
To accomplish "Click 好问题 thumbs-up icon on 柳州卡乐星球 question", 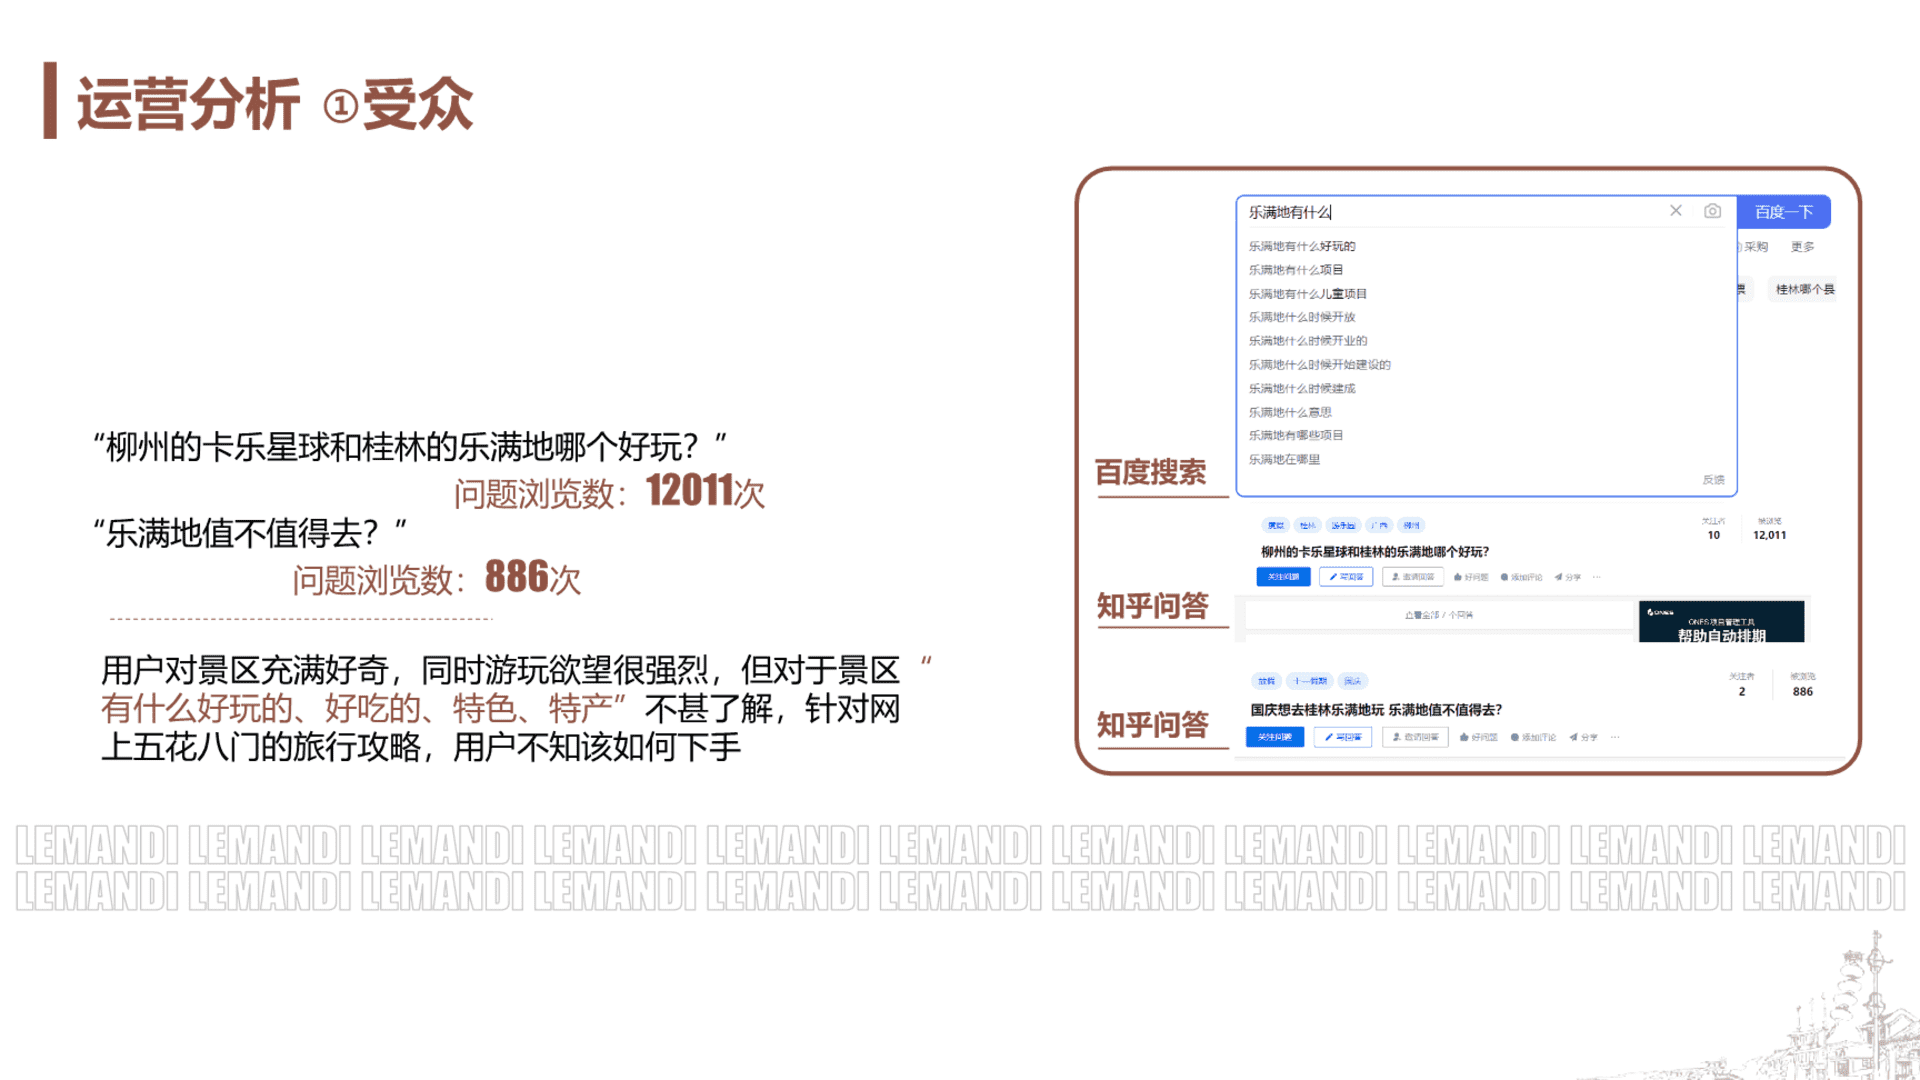I will pyautogui.click(x=1458, y=577).
